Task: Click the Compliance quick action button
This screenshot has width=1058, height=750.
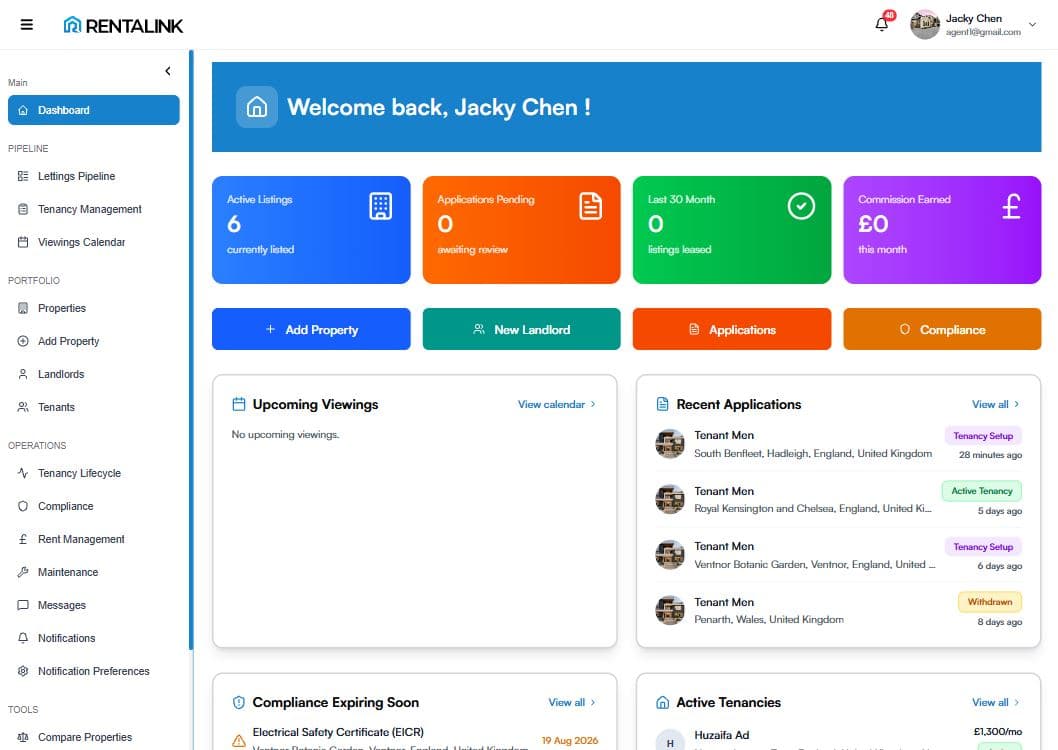Action: point(943,329)
